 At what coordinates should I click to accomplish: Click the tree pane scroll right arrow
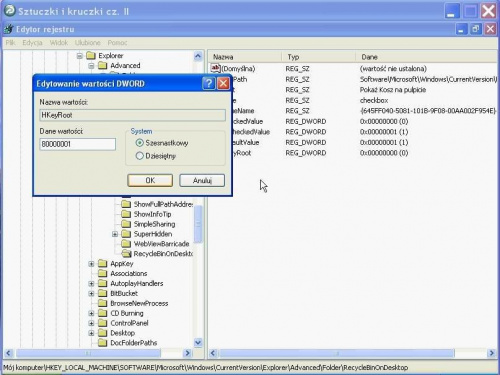click(187, 353)
